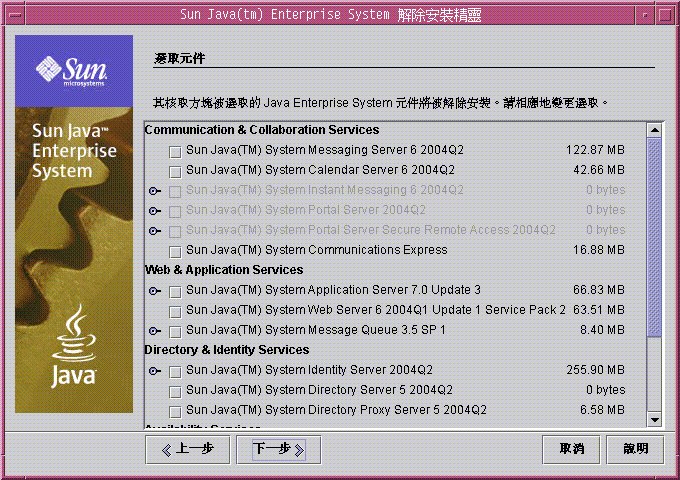The height and width of the screenshot is (480, 680).
Task: Check Application Server 7.0 Update 3 checkbox
Action: [175, 292]
